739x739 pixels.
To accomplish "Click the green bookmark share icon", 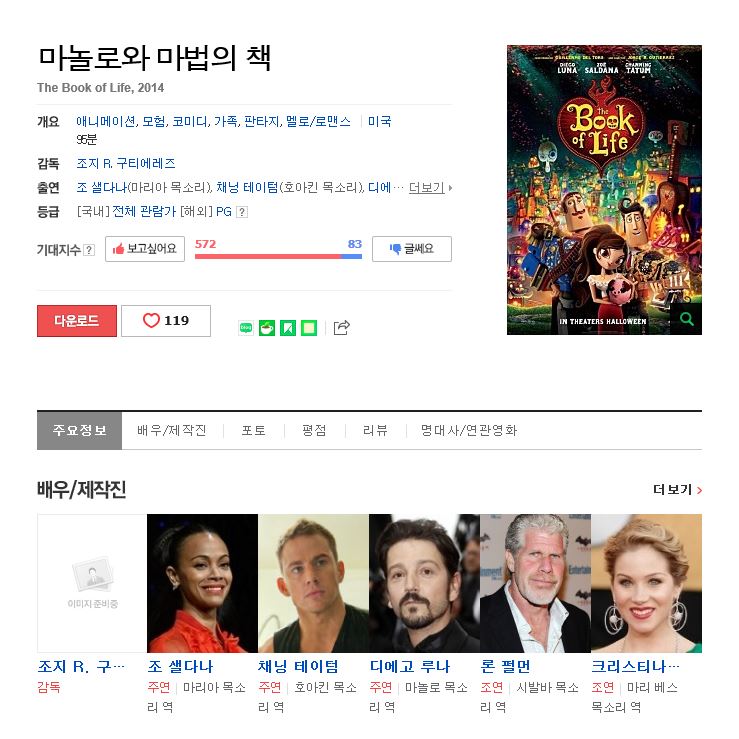I will [288, 328].
